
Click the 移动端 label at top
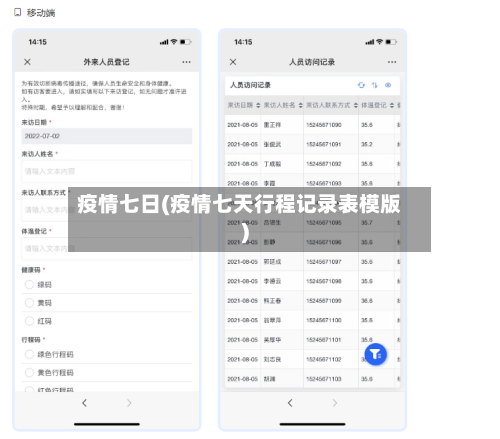pyautogui.click(x=41, y=13)
